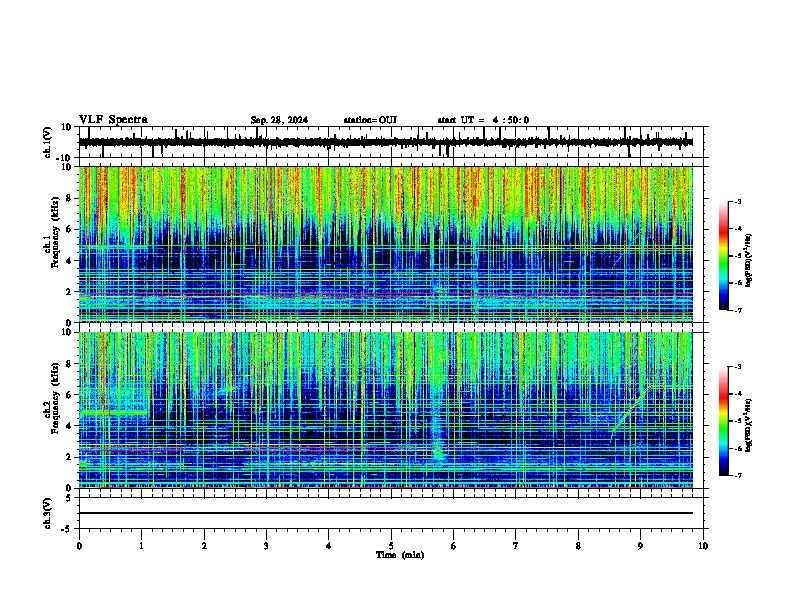Click the flat ch.3 voltage trace line
The width and height of the screenshot is (792, 612).
[x=385, y=513]
